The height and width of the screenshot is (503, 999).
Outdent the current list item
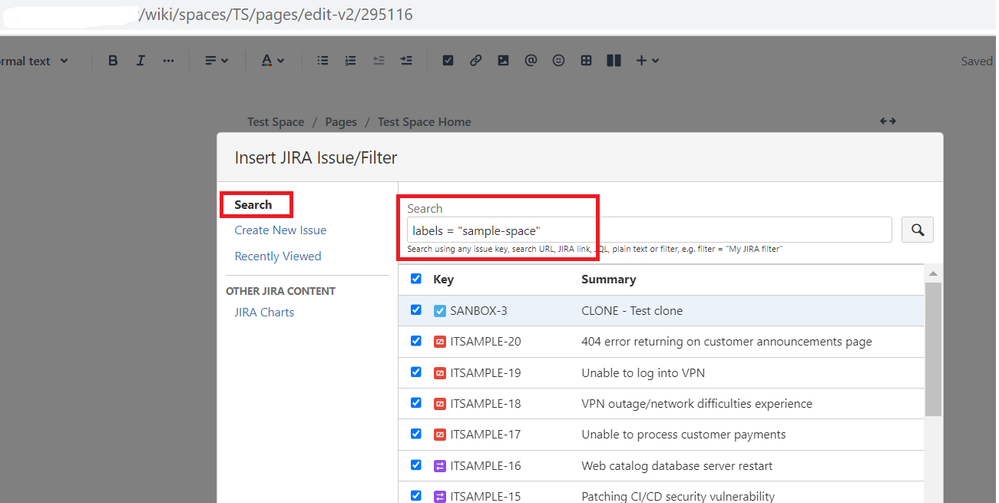pyautogui.click(x=378, y=61)
